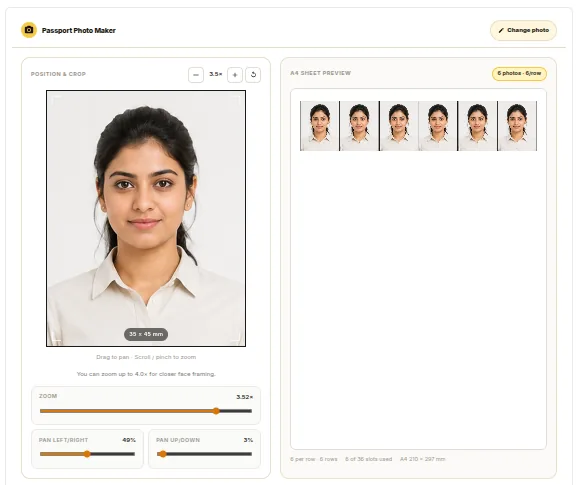Click the 3.52× zoom value

(245, 397)
